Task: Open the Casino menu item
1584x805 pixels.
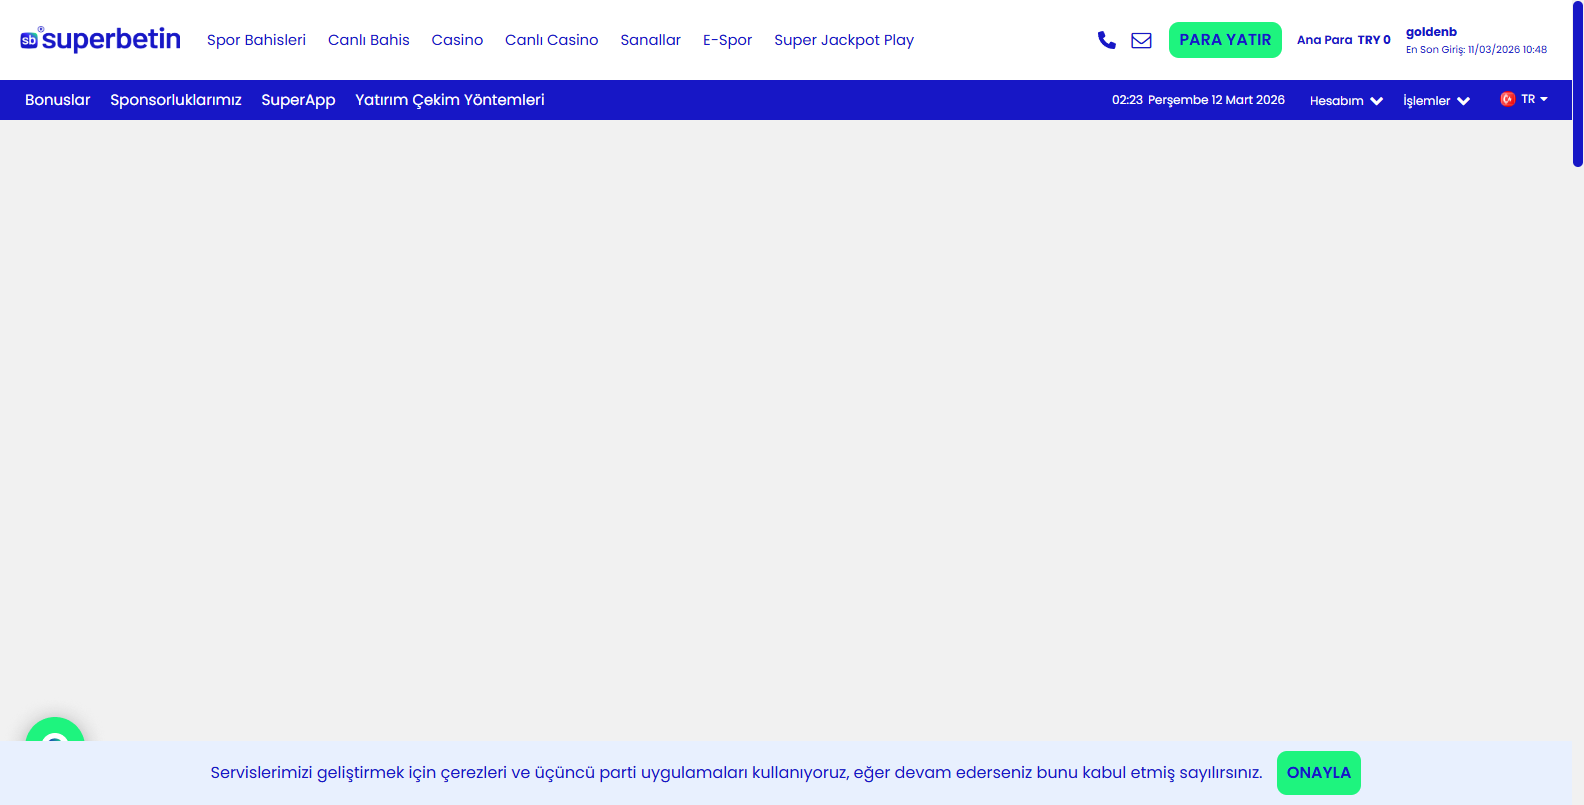Action: coord(457,40)
